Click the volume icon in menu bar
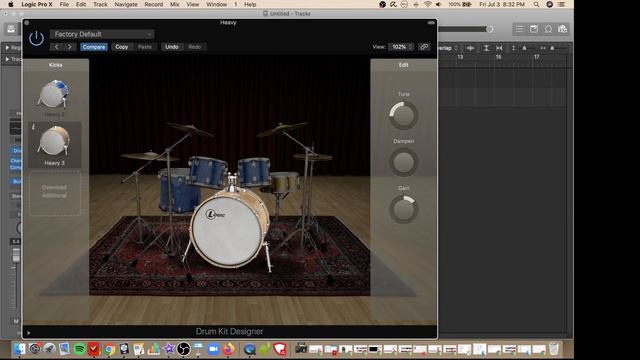 pyautogui.click(x=438, y=4)
